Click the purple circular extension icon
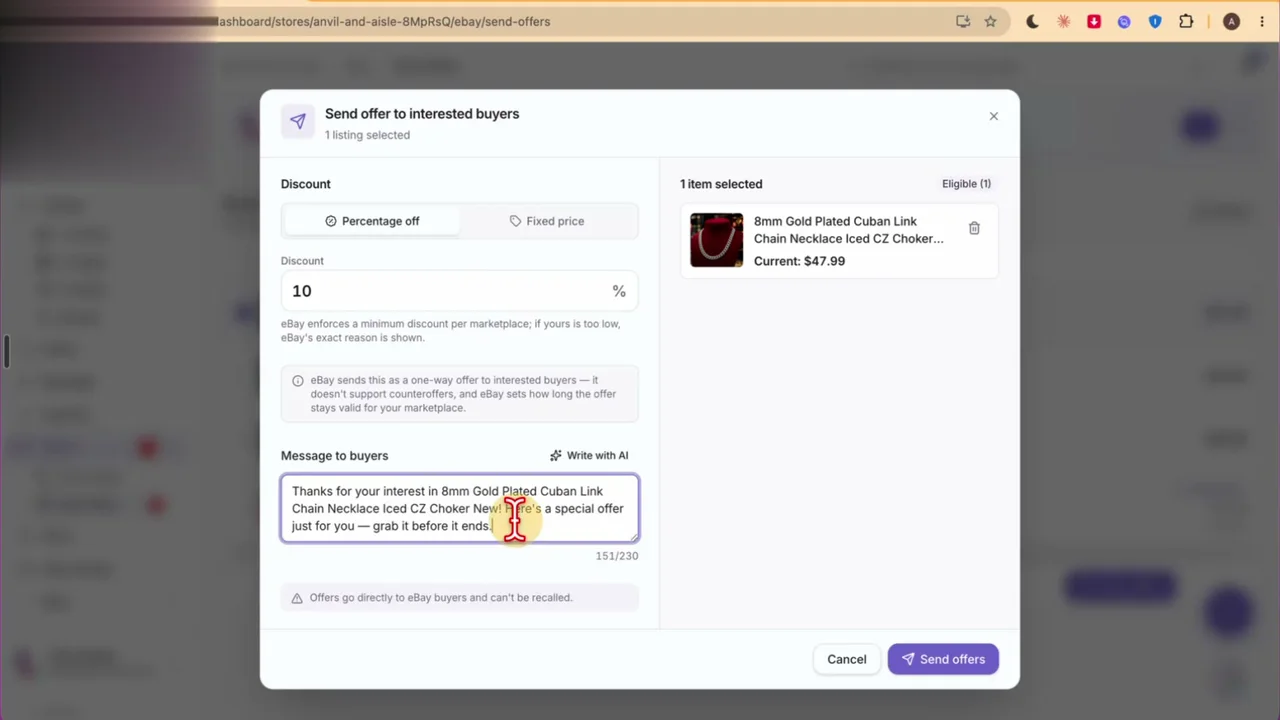This screenshot has width=1280, height=720. (1124, 21)
